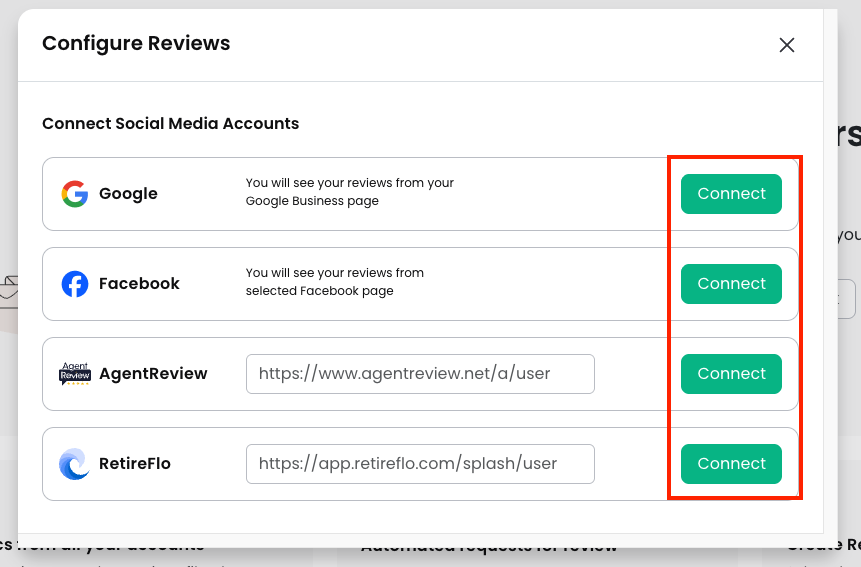
Task: Click the AgentReview label text
Action: (153, 374)
